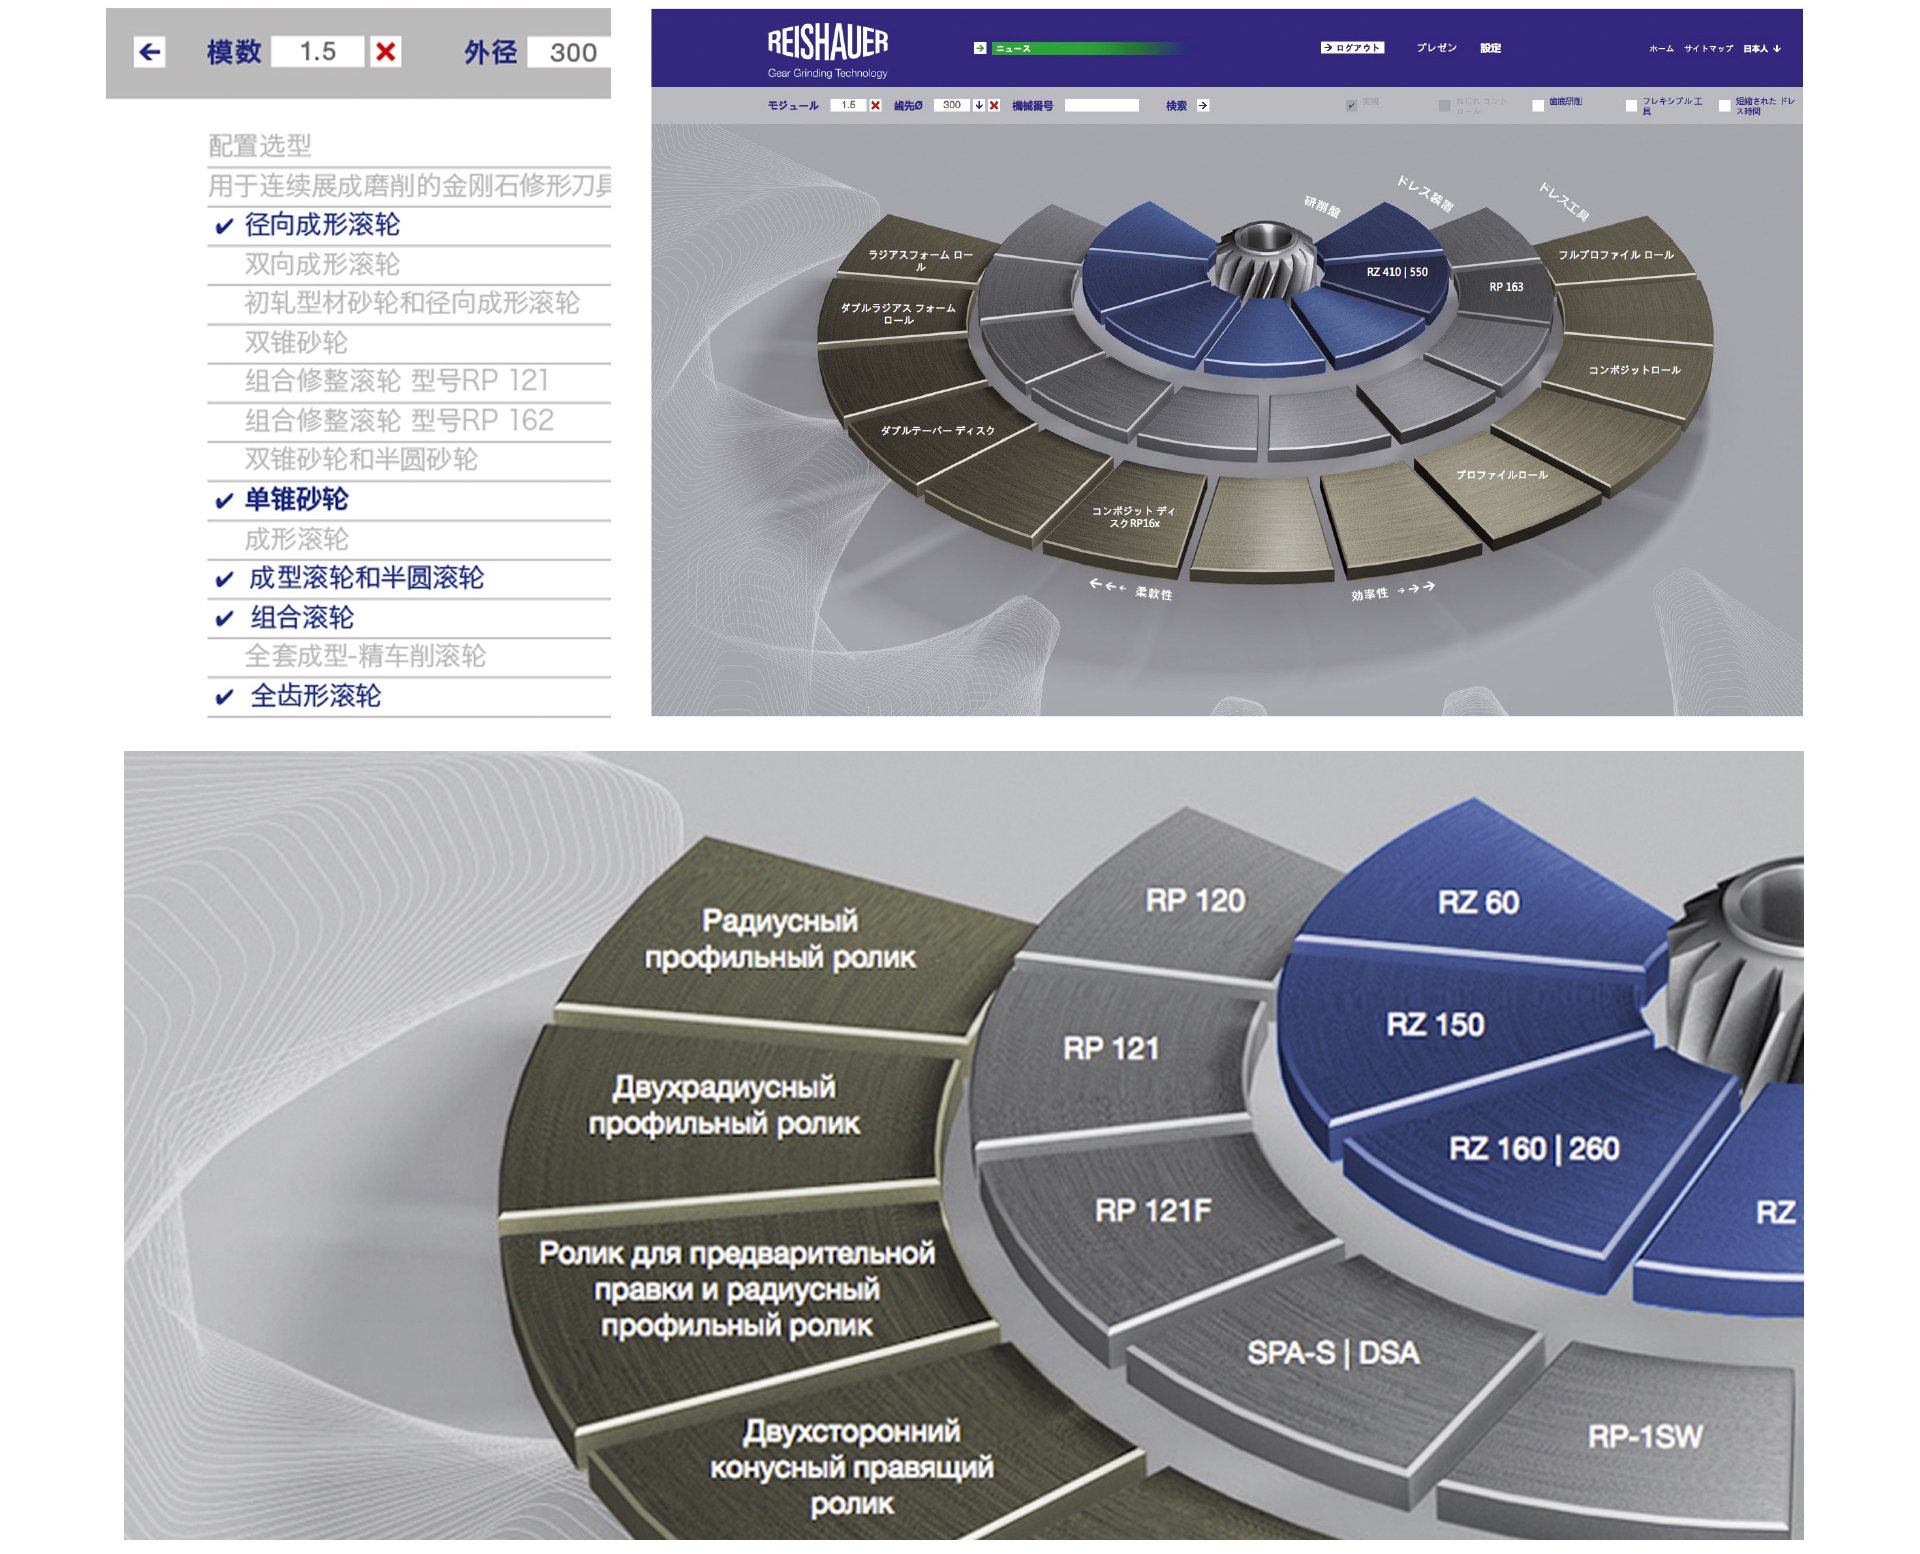Uncheck 成型滚轮和半圆滚轮 option
1920x1554 pixels.
225,580
